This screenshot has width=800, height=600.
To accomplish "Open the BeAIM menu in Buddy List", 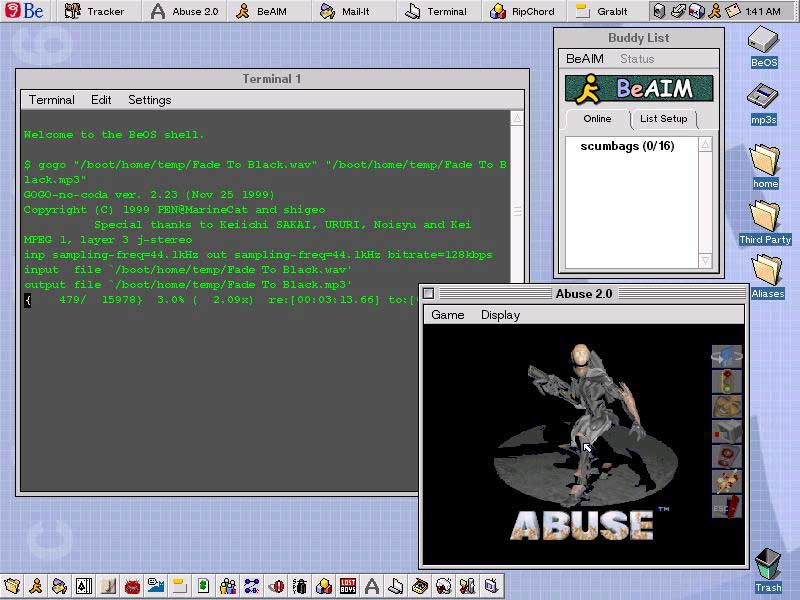I will click(585, 59).
